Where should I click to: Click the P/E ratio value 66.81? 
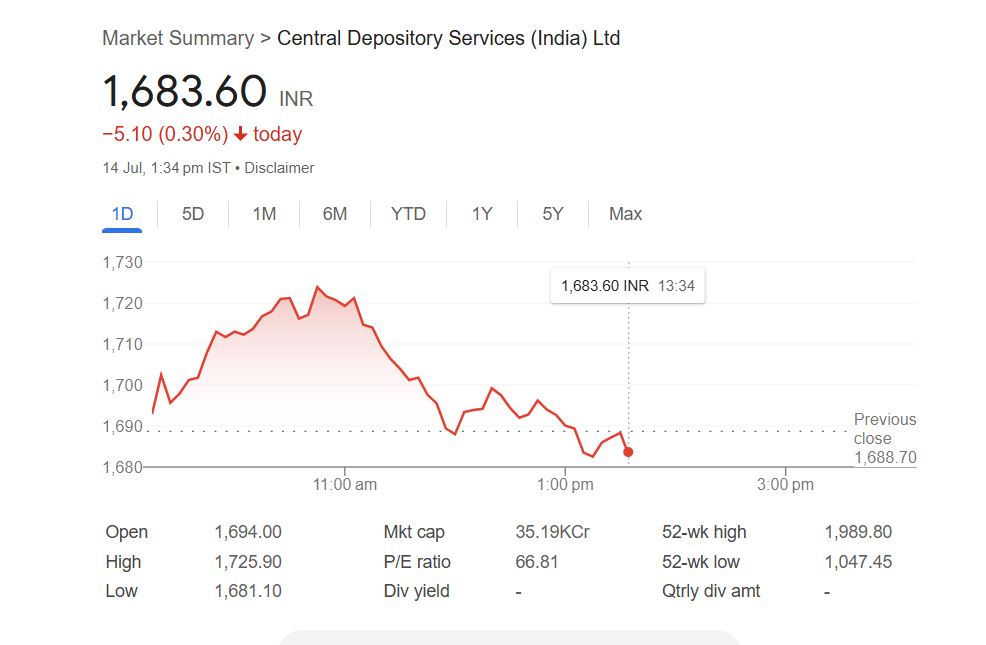coord(537,562)
